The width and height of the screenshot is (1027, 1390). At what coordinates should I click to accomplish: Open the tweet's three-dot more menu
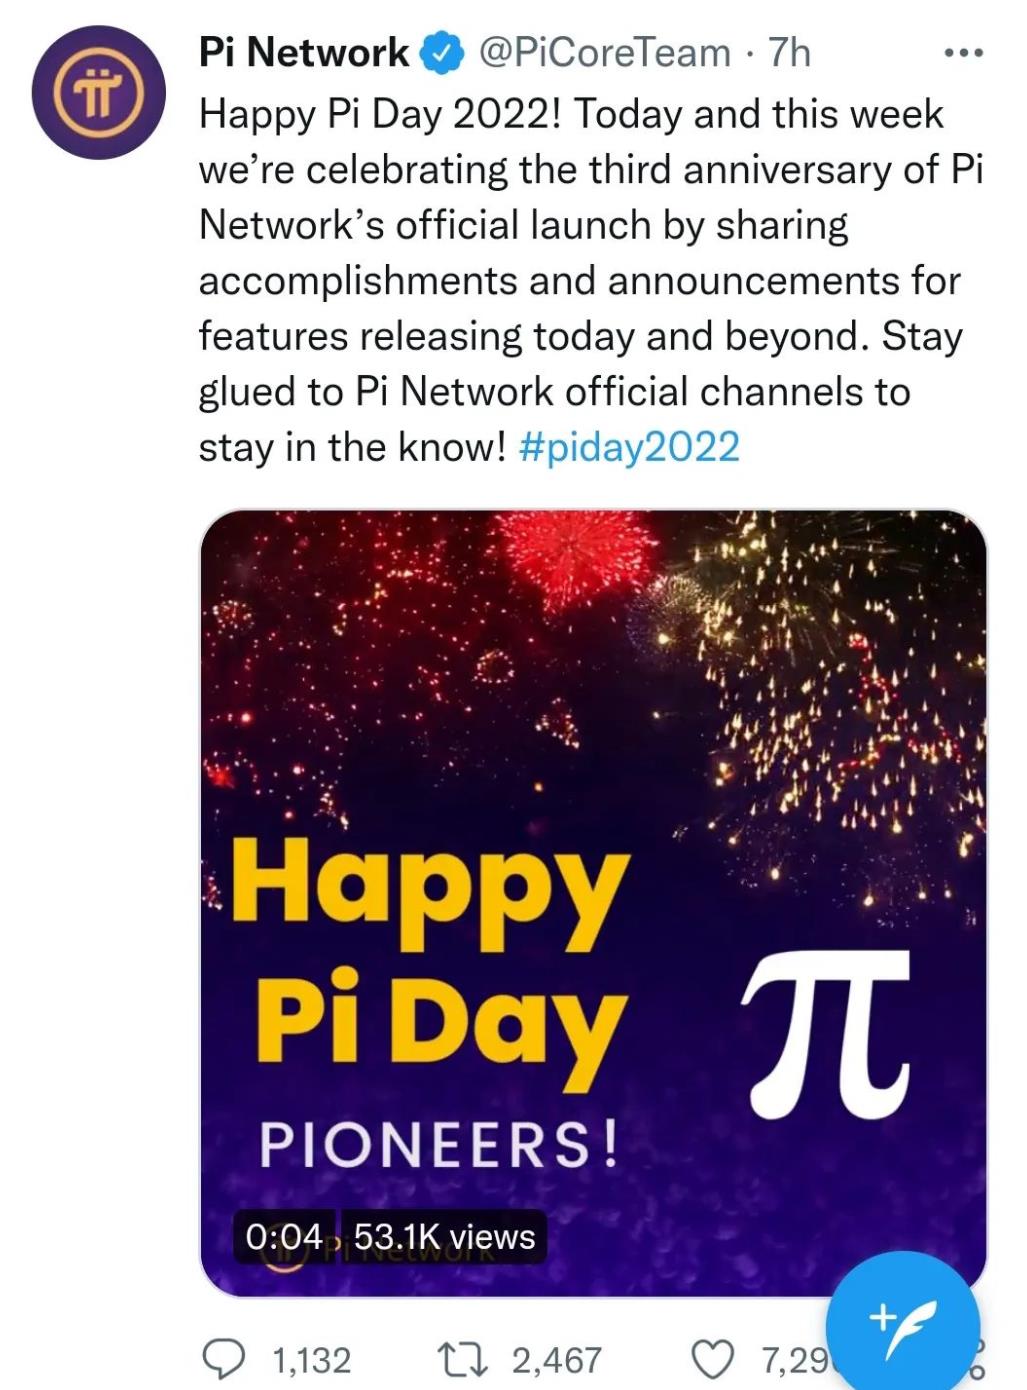964,53
